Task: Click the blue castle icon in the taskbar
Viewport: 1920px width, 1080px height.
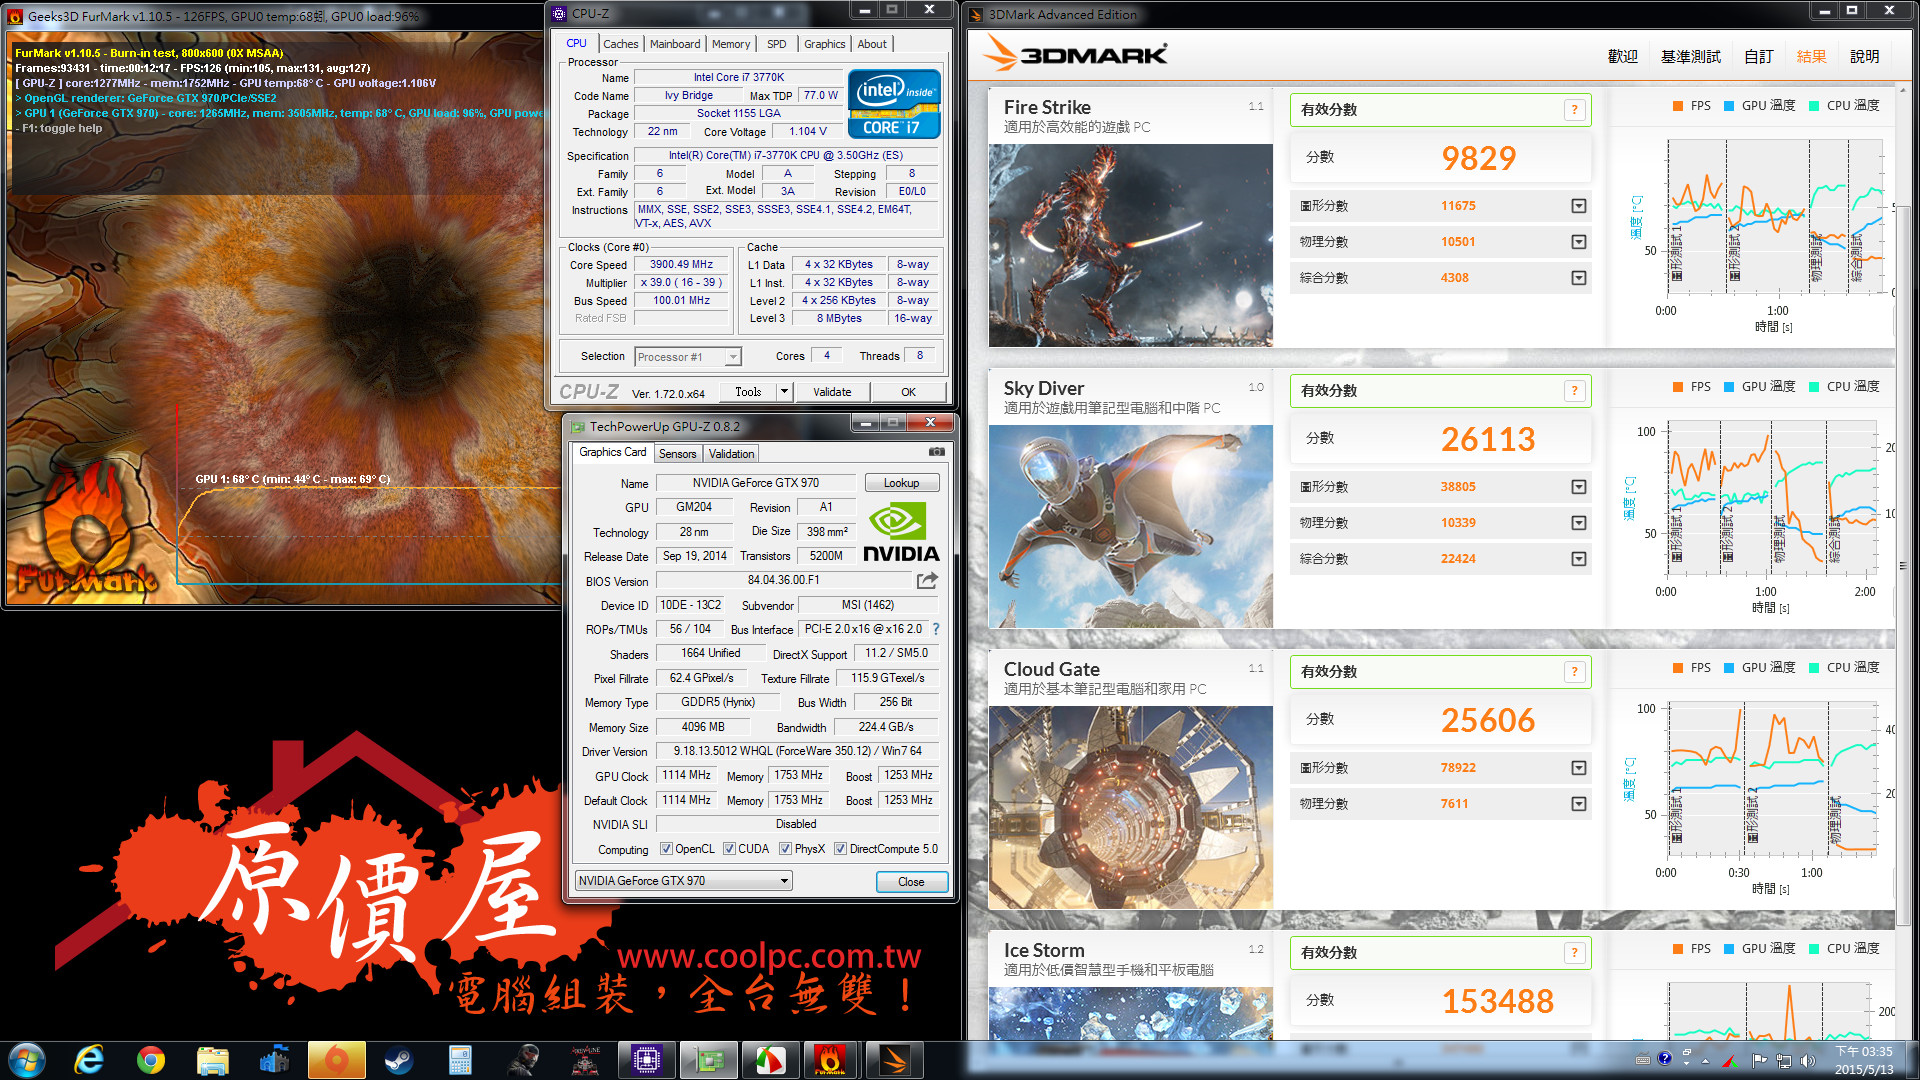Action: pos(275,1060)
